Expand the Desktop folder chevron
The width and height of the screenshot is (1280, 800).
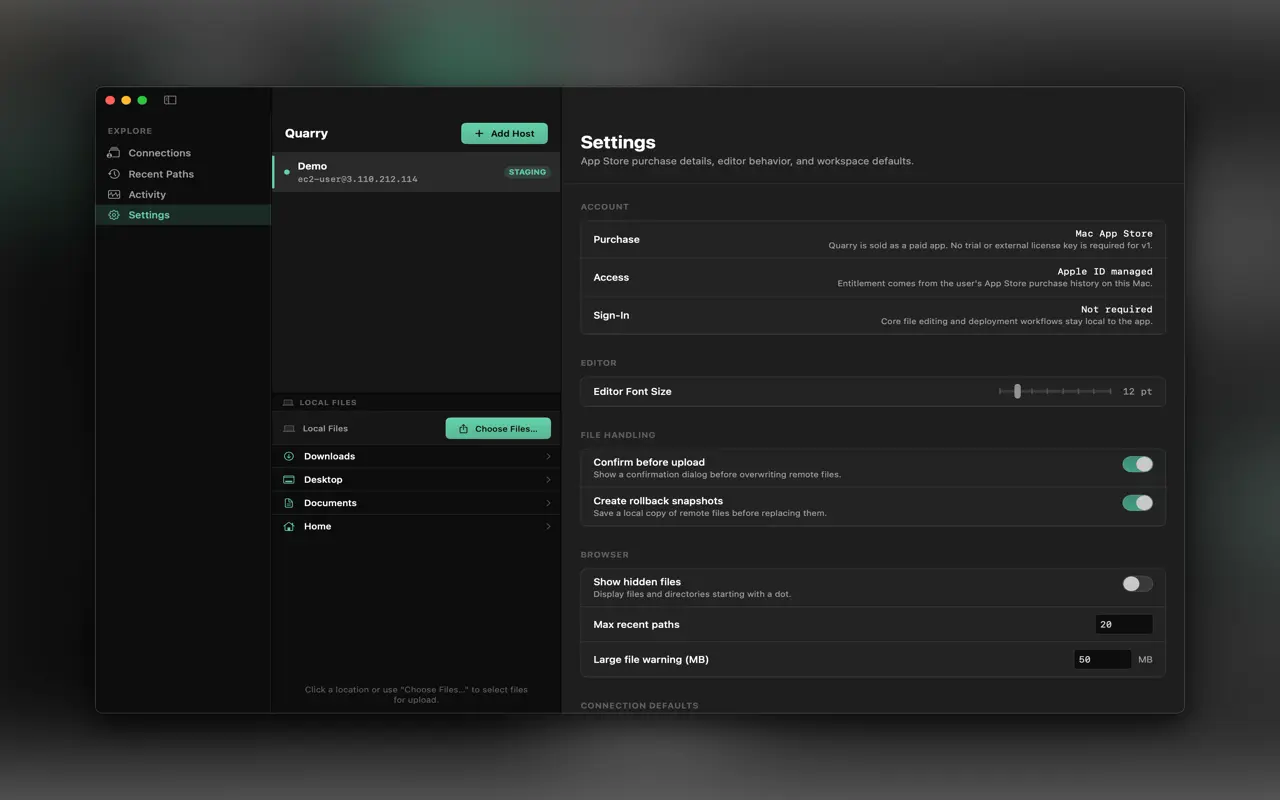click(548, 480)
